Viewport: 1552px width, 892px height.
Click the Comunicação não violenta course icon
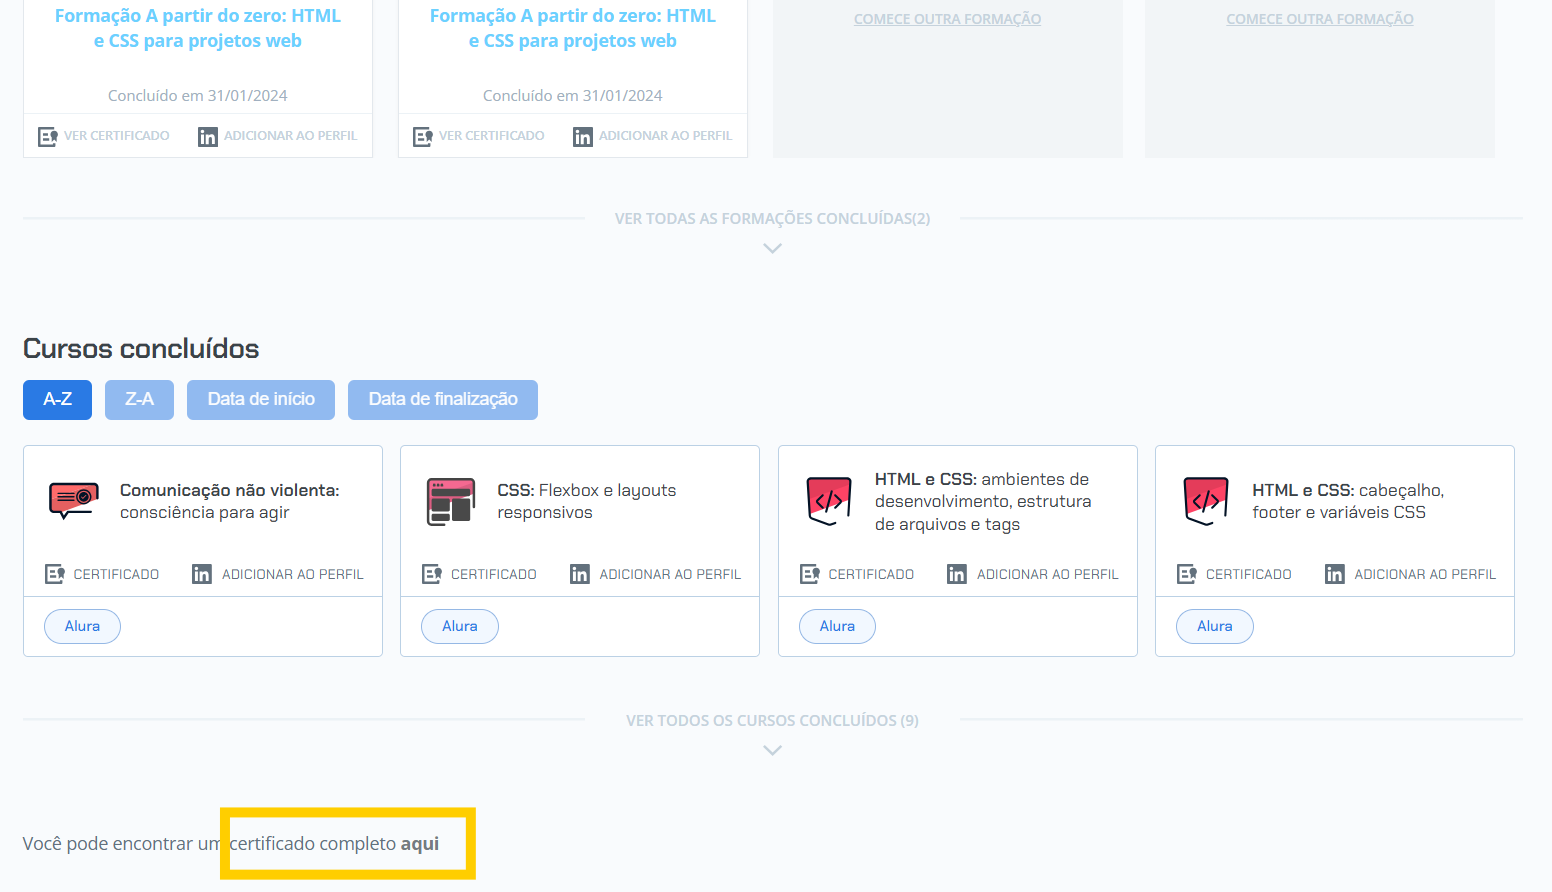click(x=73, y=500)
